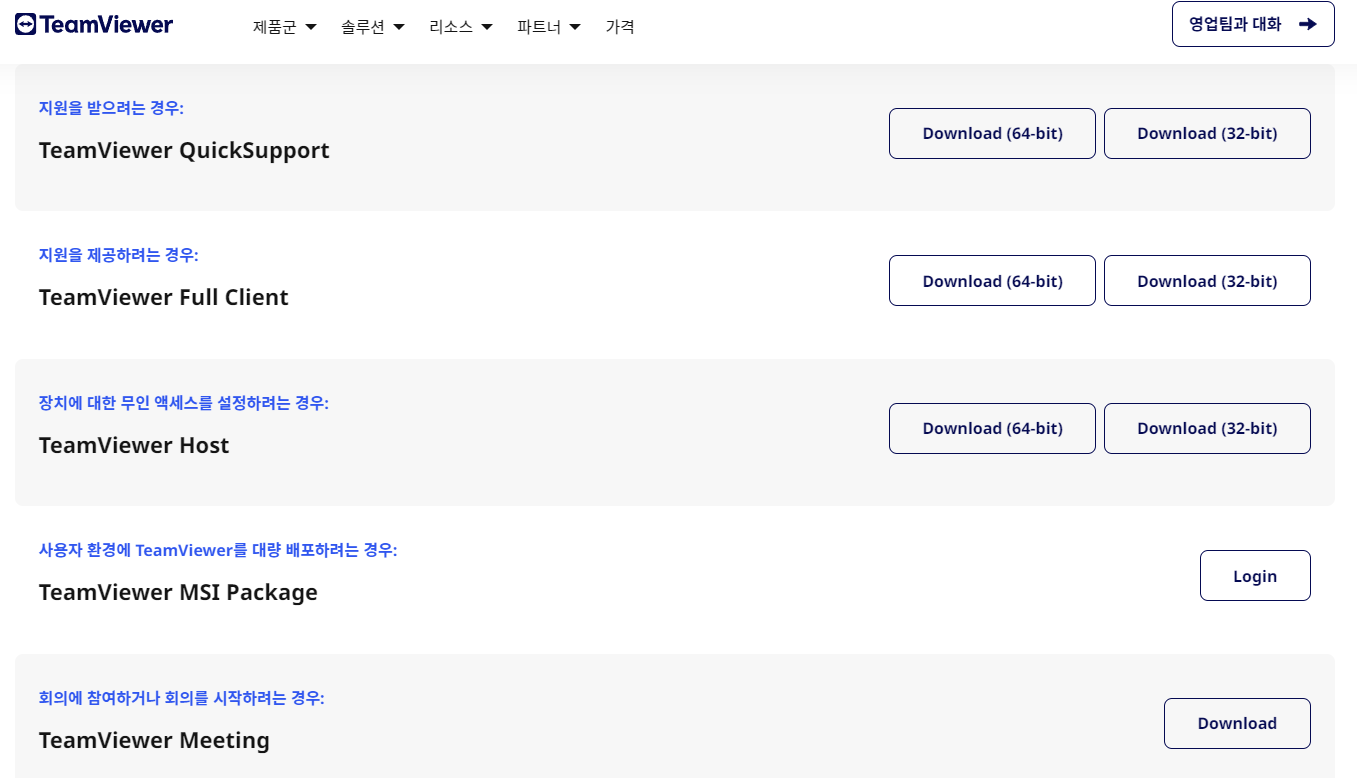
Task: Select the TeamViewer Host heading
Action: 134,445
